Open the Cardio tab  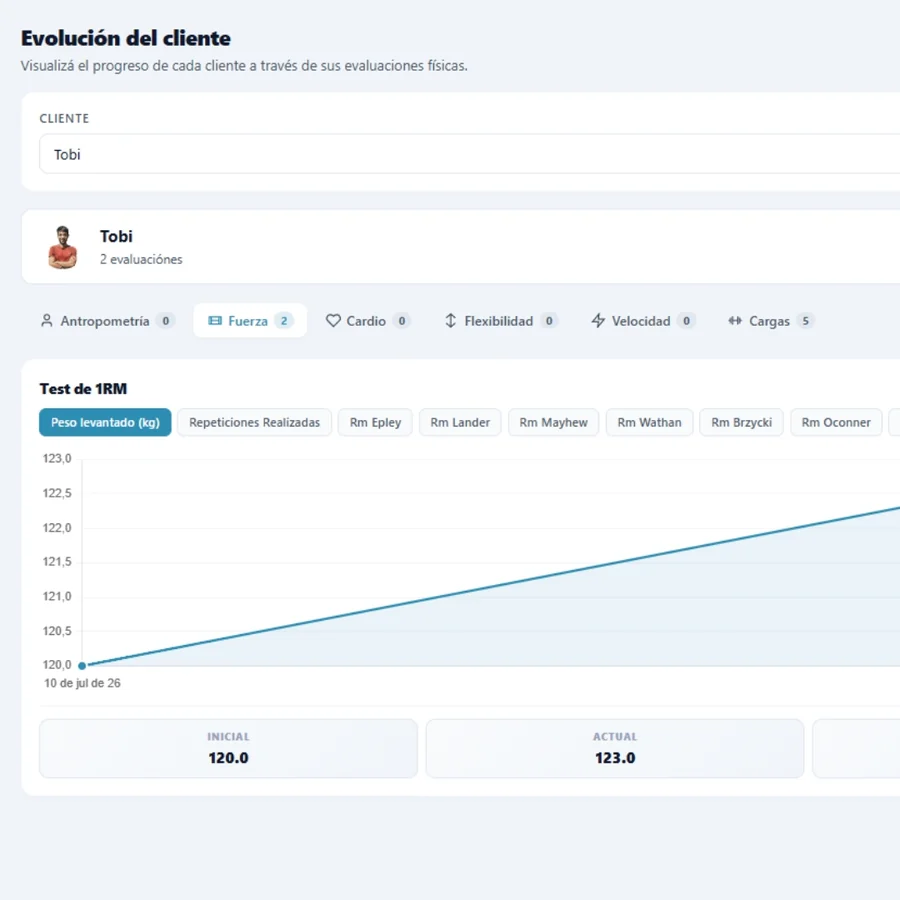tap(367, 321)
